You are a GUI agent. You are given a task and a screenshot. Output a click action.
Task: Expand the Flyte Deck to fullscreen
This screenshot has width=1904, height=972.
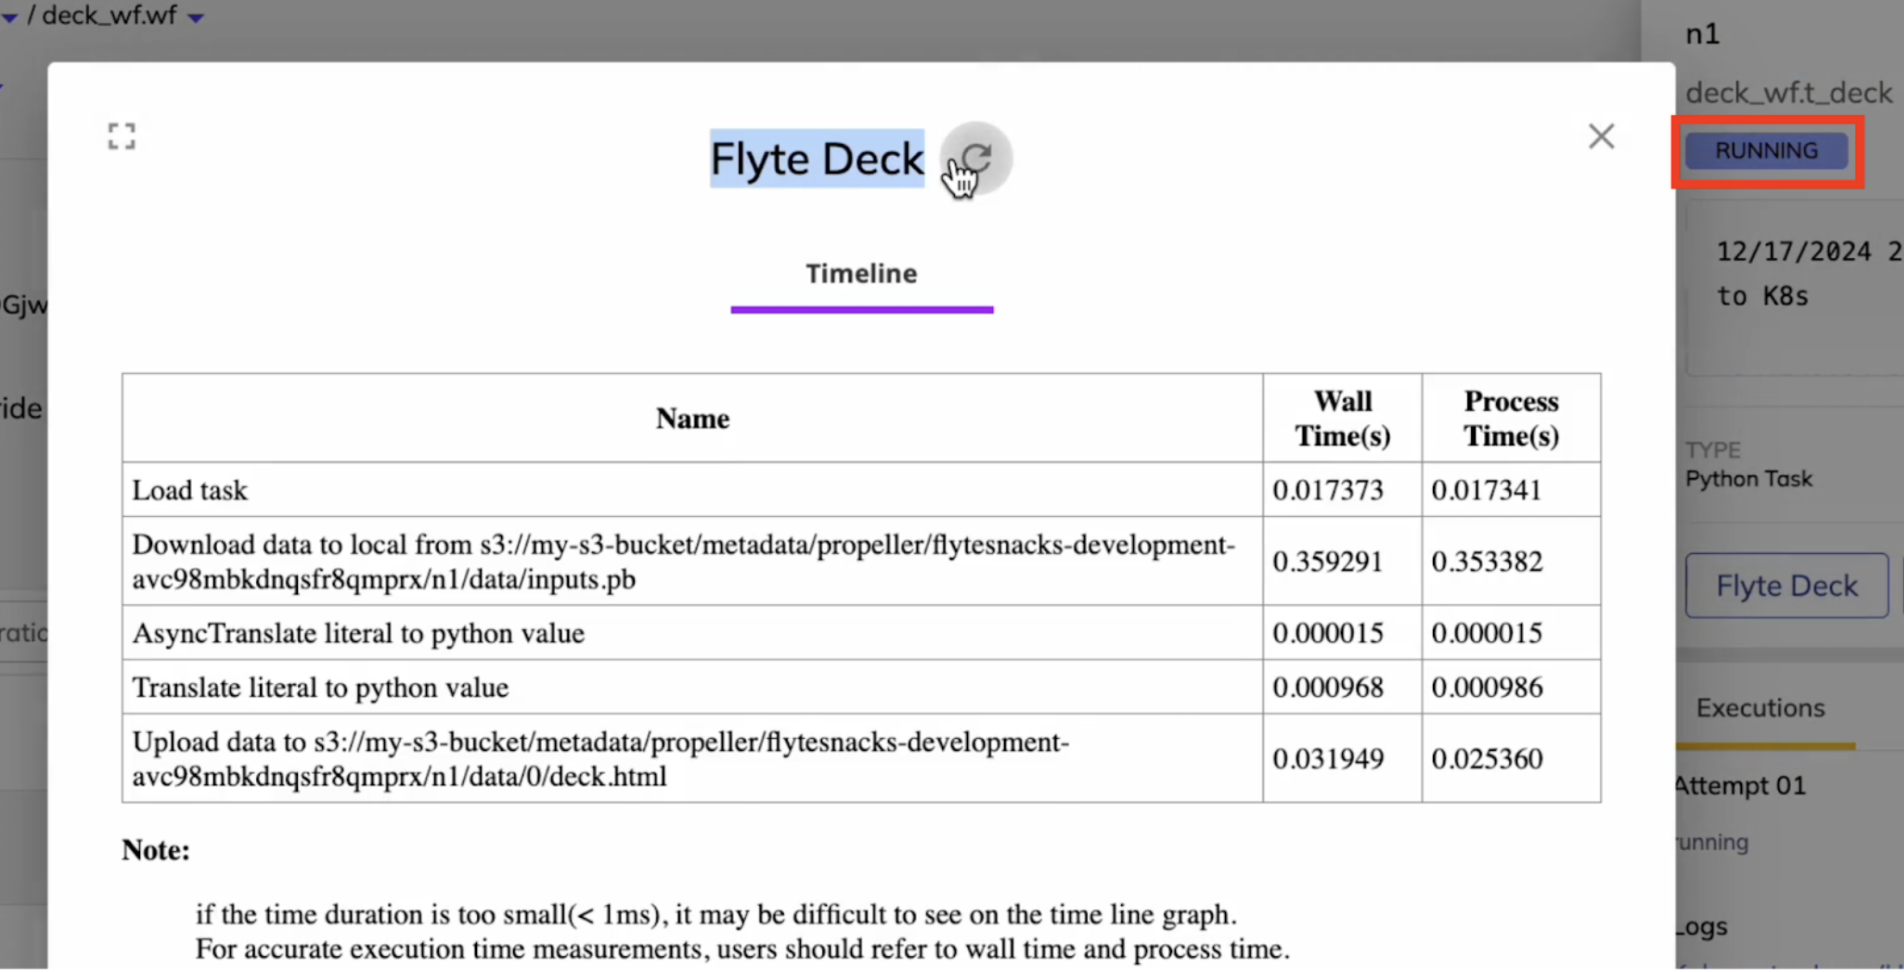pyautogui.click(x=122, y=136)
